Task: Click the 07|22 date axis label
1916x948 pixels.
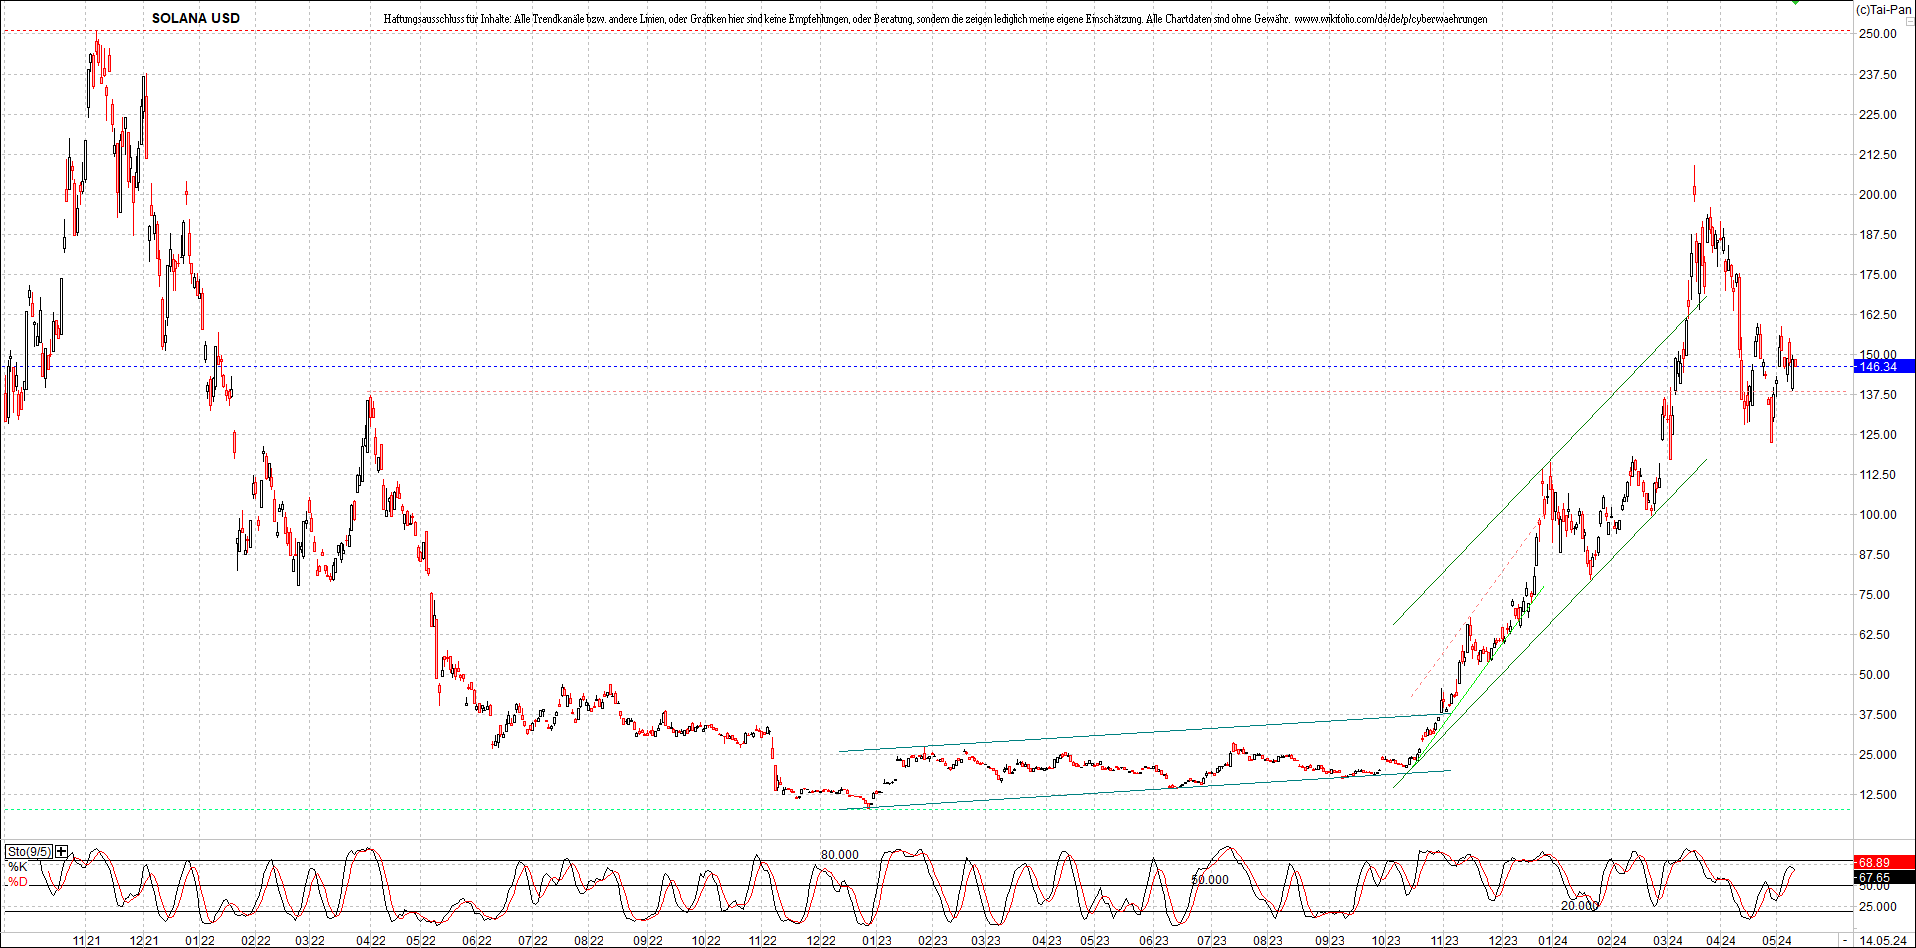Action: click(533, 941)
